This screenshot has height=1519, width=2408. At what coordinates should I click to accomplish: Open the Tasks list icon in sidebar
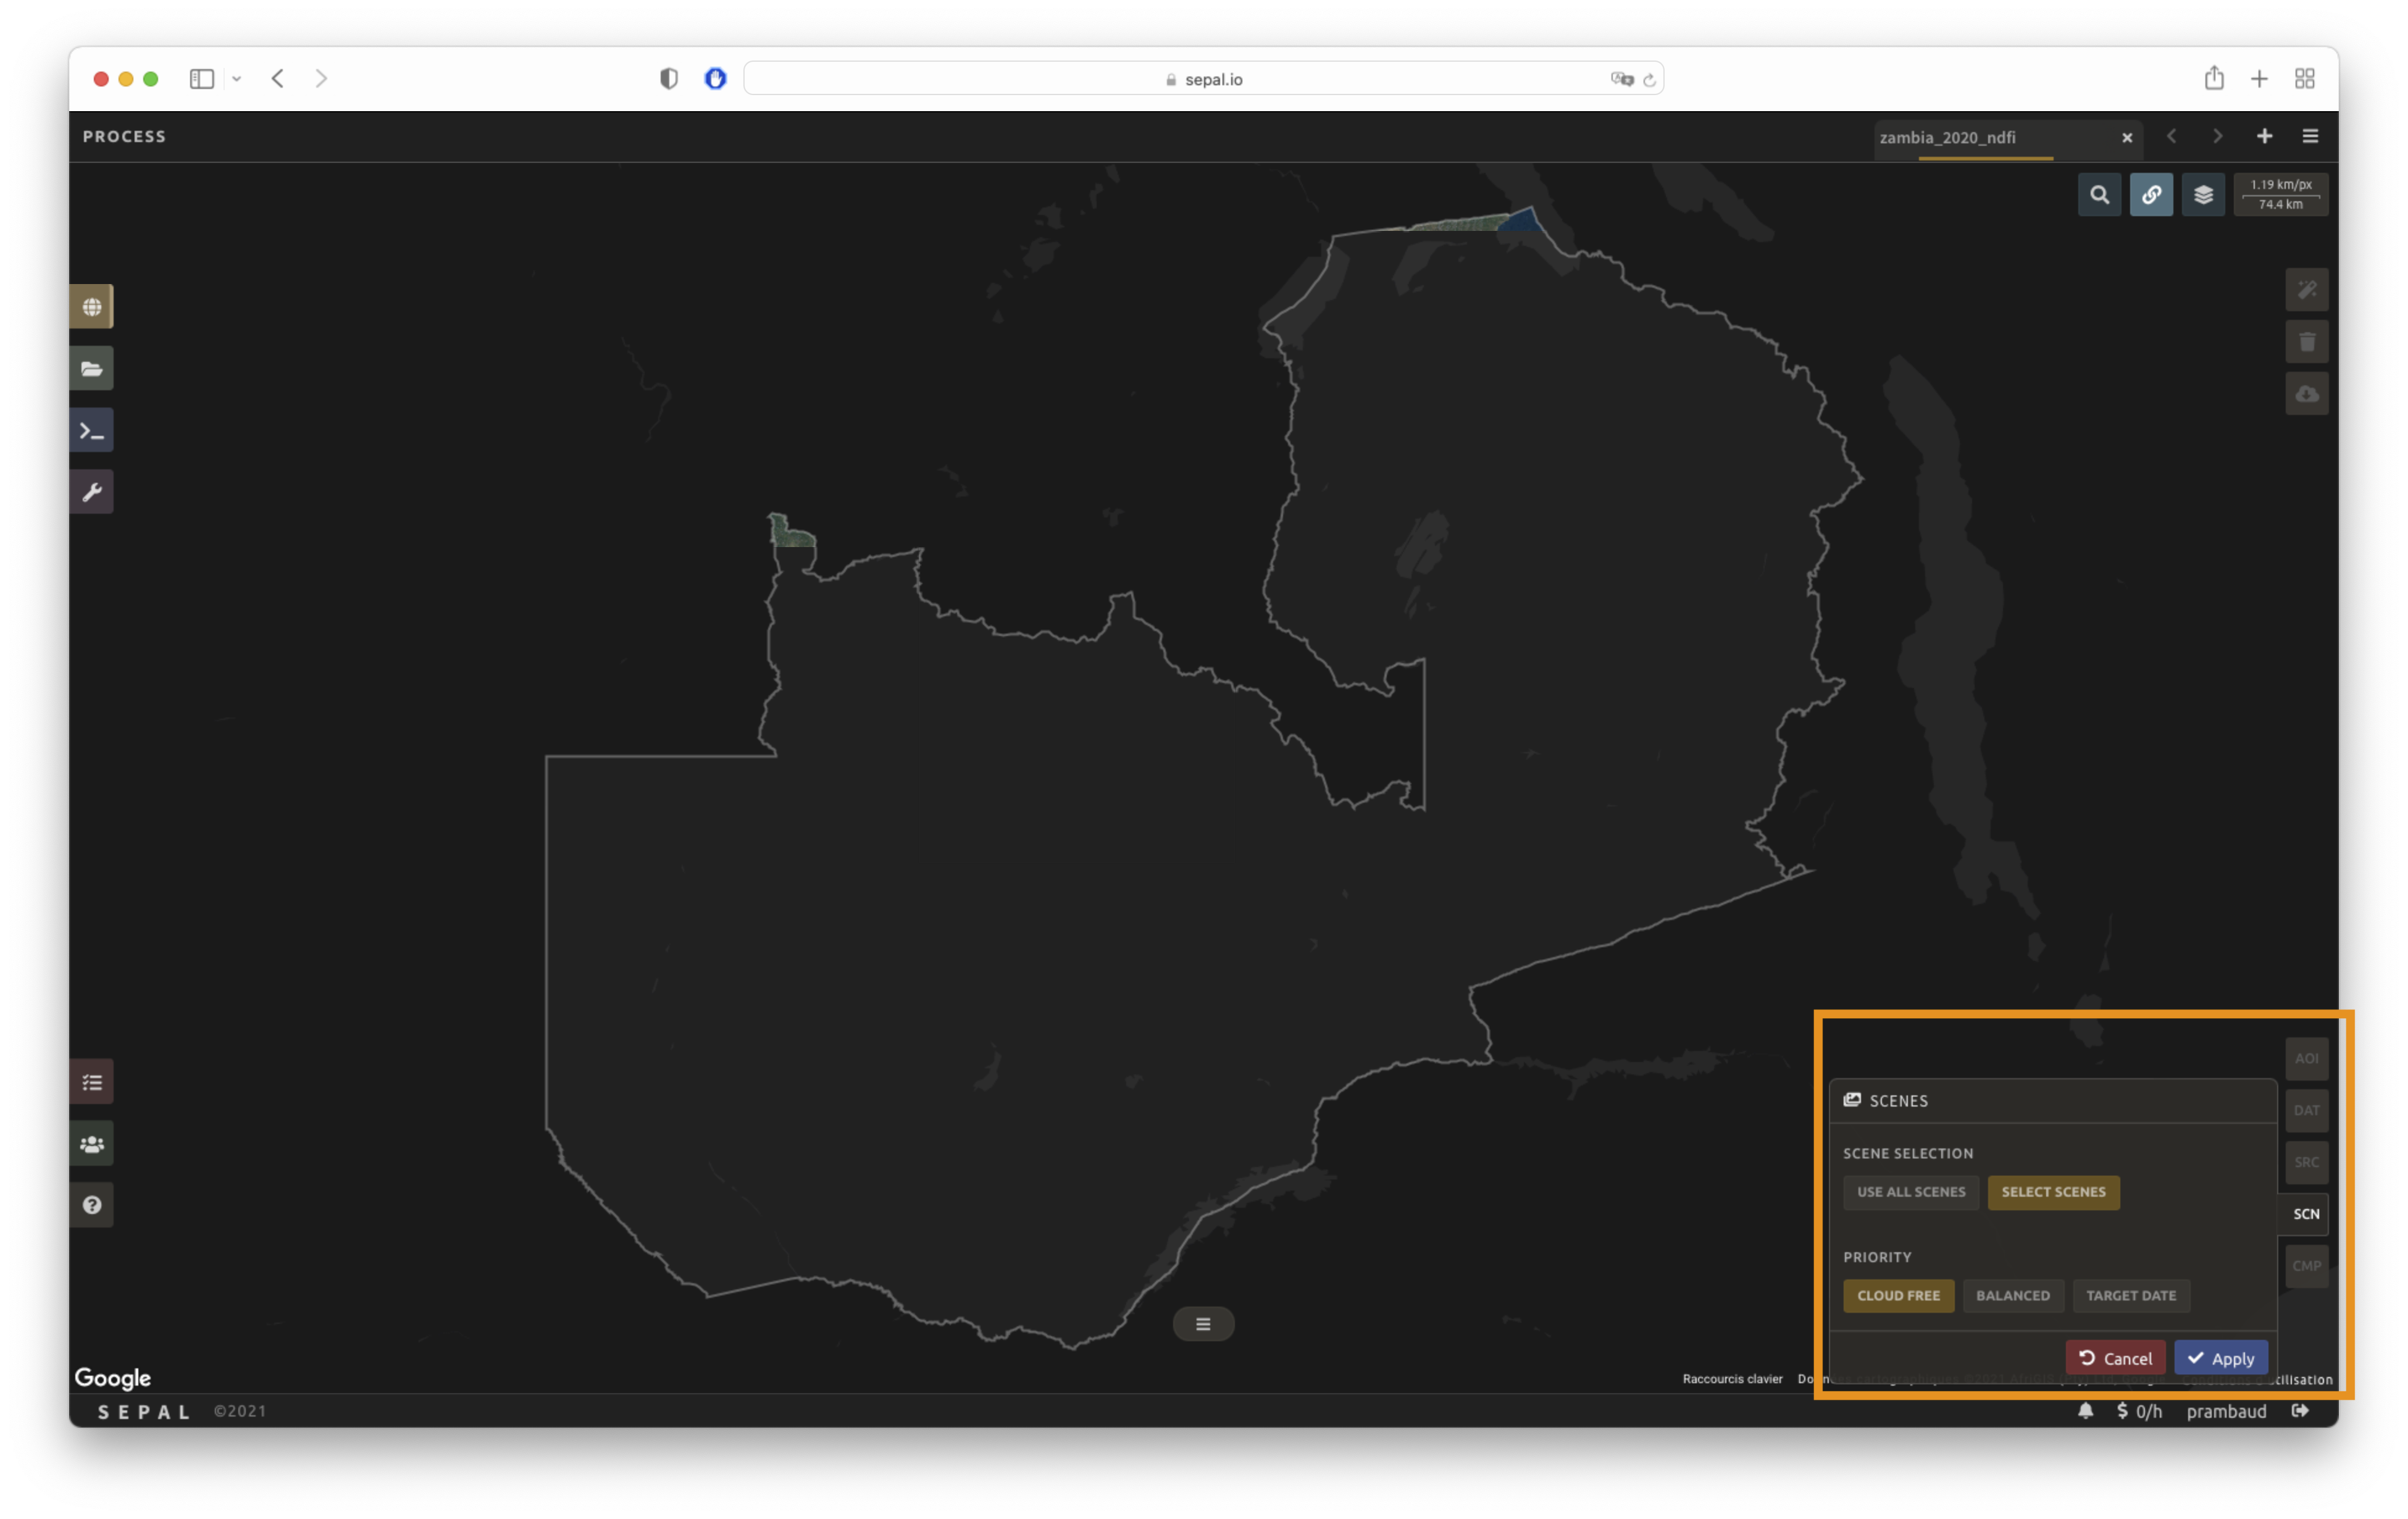point(91,1082)
